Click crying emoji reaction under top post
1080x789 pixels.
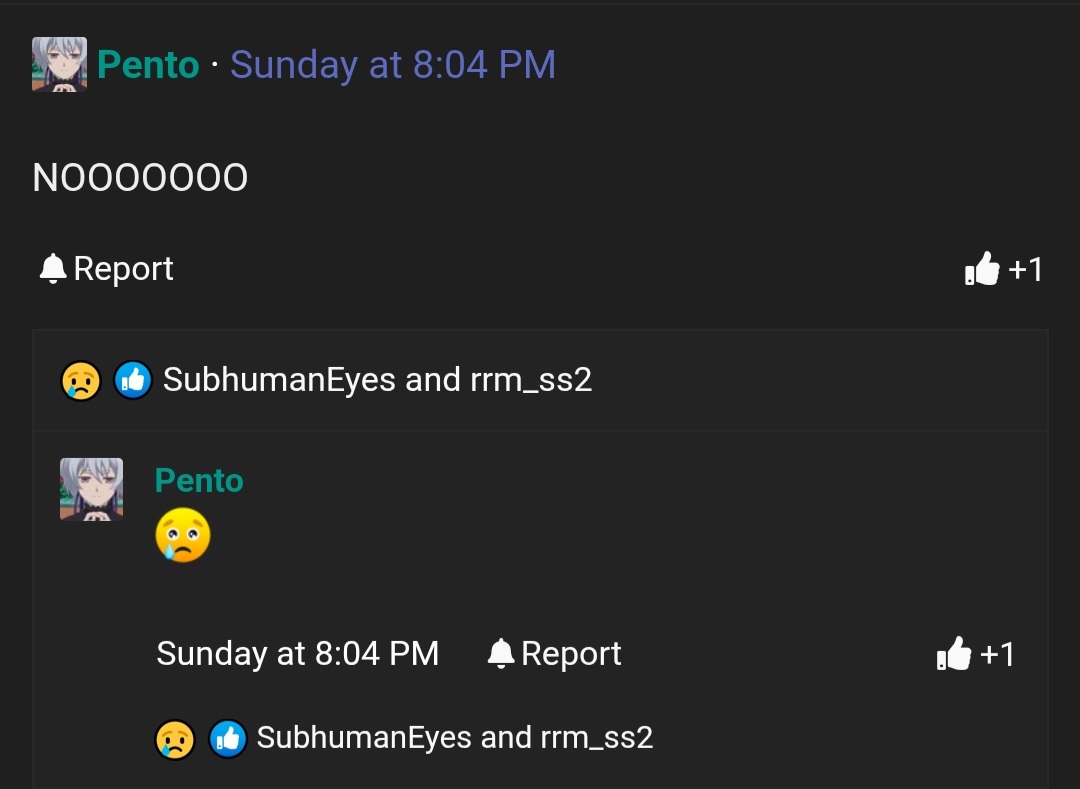[81, 380]
